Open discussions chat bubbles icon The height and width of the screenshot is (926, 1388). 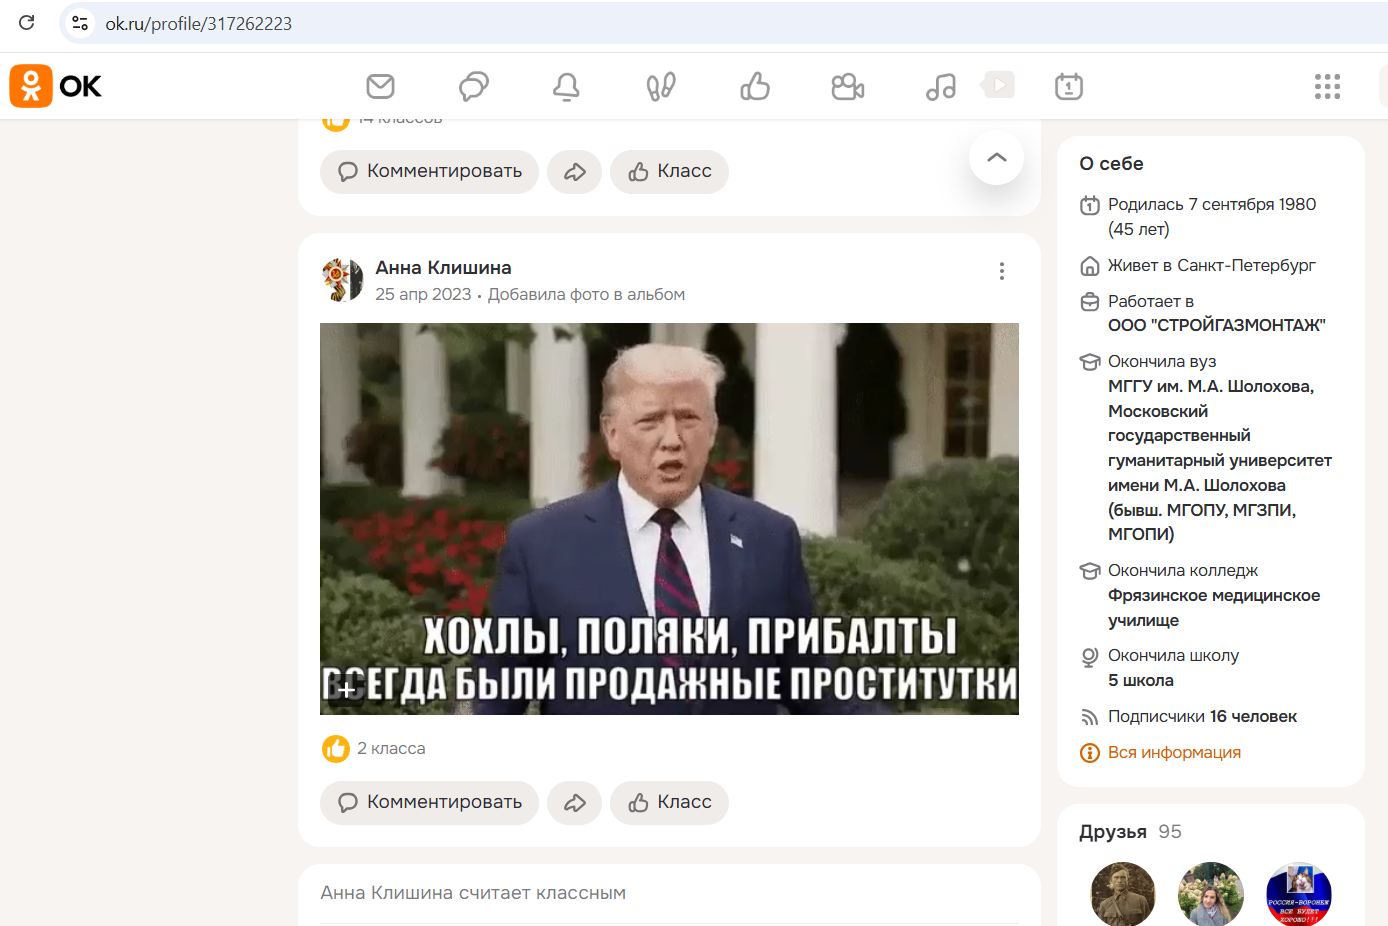click(473, 87)
